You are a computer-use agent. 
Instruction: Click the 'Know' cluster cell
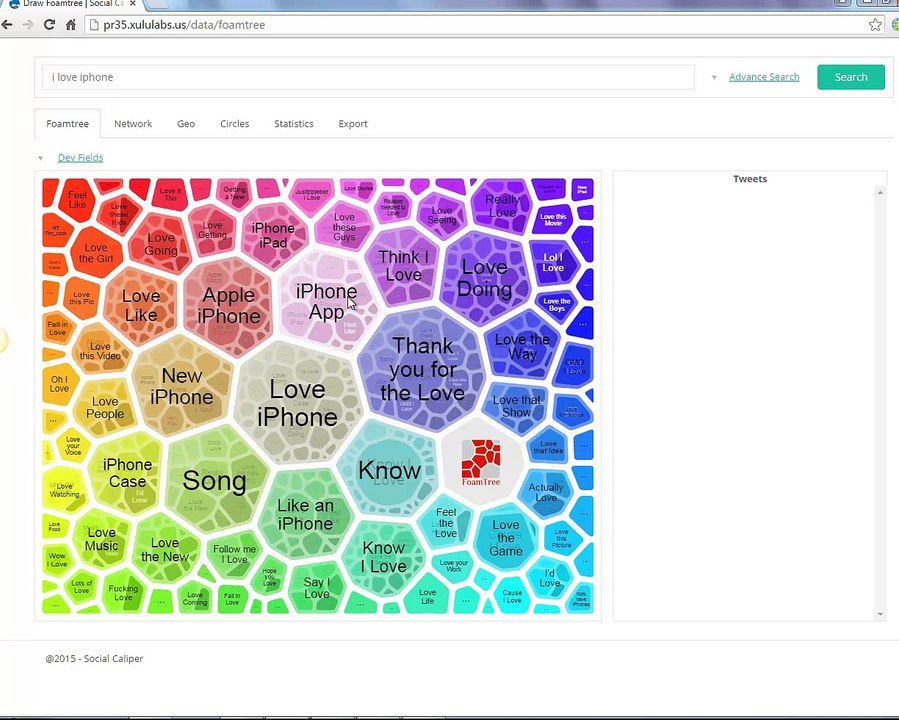point(389,470)
